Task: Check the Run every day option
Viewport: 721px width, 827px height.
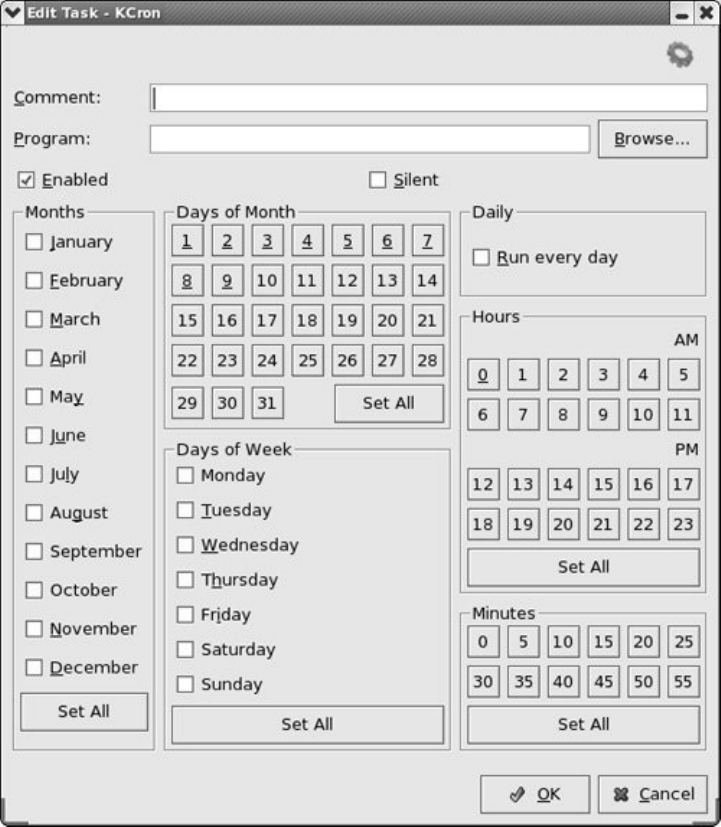Action: coord(482,258)
